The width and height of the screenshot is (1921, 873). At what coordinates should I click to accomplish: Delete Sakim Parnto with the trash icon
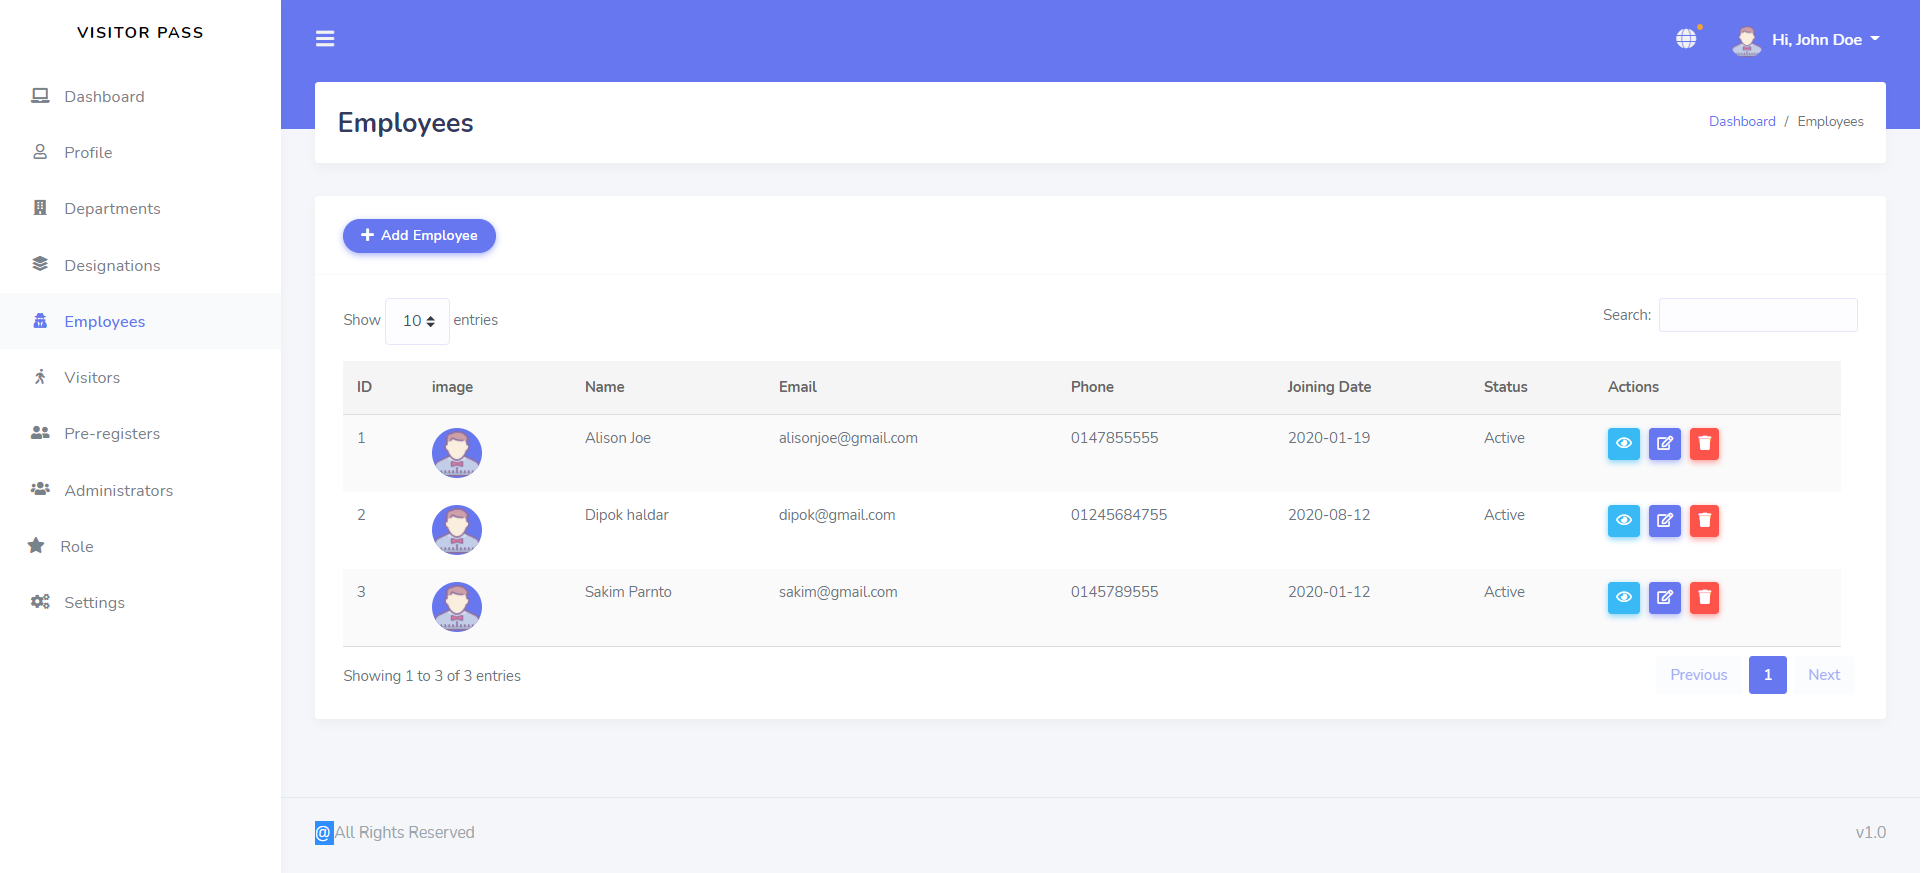tap(1704, 597)
